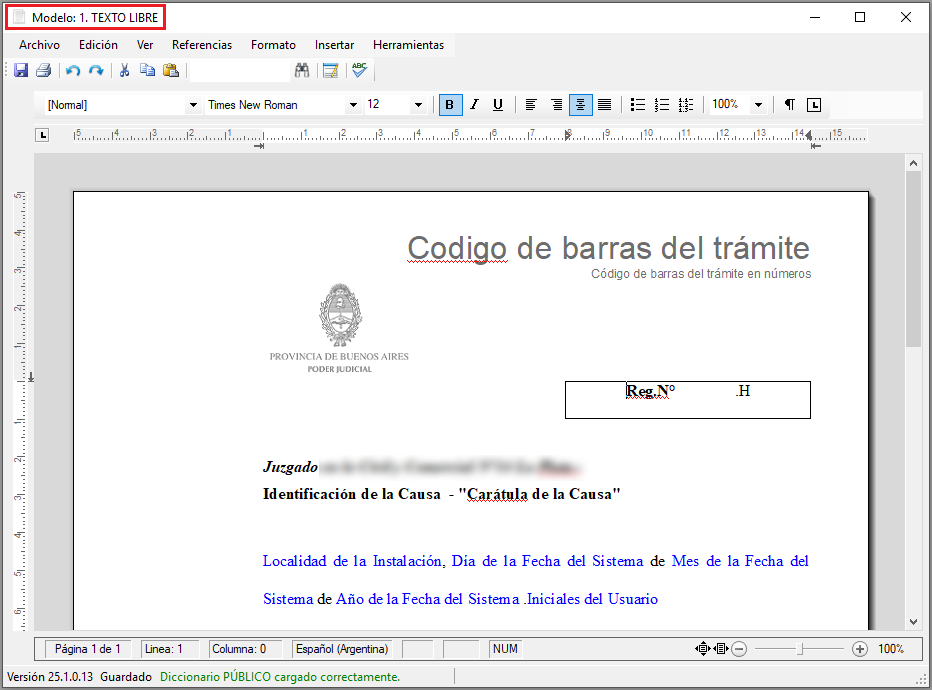Open the [Normal] style dropdown
The height and width of the screenshot is (690, 932).
click(193, 105)
